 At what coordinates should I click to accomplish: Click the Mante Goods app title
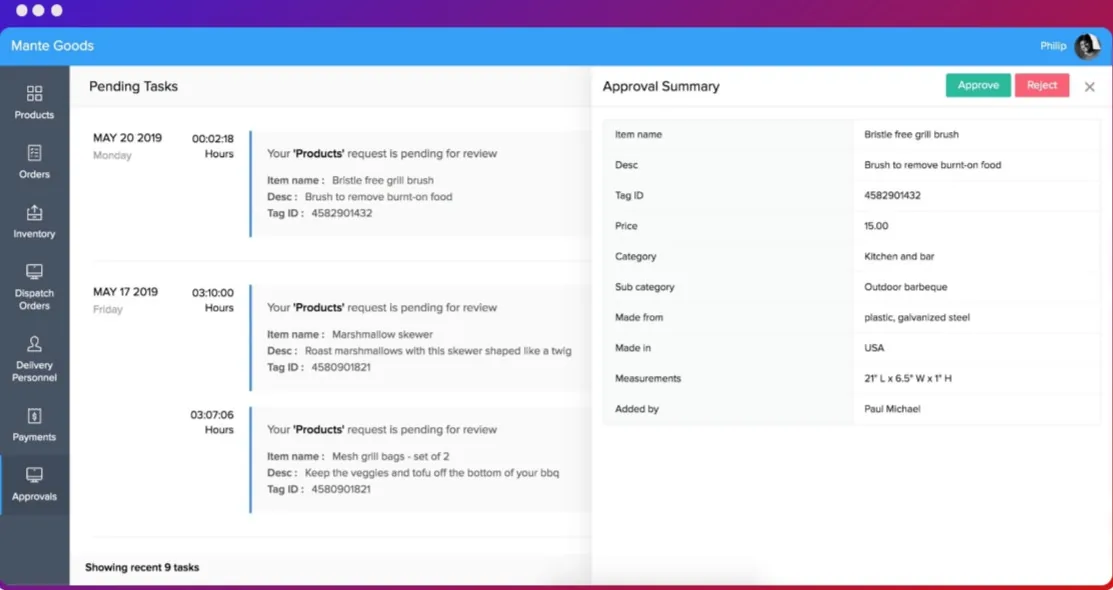tap(53, 46)
